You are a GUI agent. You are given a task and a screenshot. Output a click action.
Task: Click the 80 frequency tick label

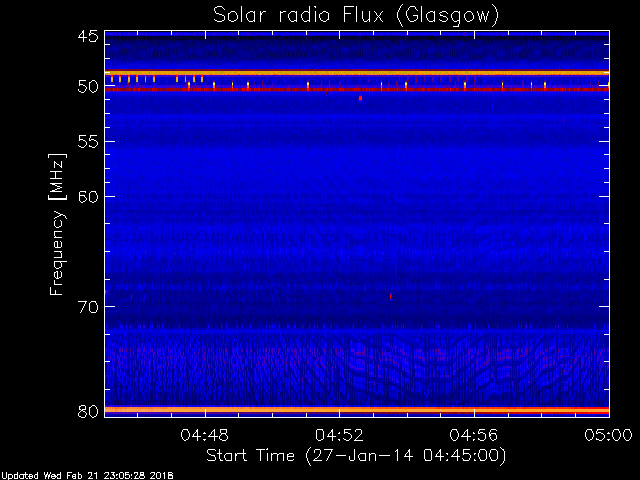[89, 411]
